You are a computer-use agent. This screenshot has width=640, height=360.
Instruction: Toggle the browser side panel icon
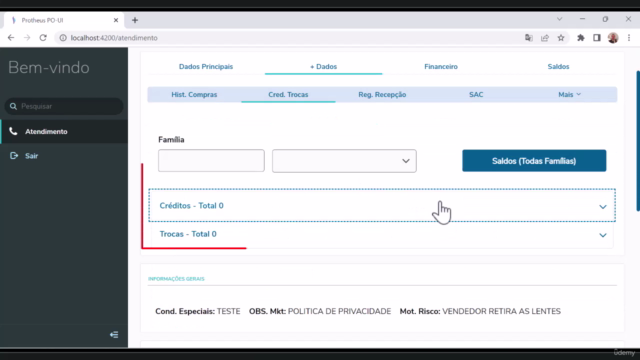click(x=597, y=38)
